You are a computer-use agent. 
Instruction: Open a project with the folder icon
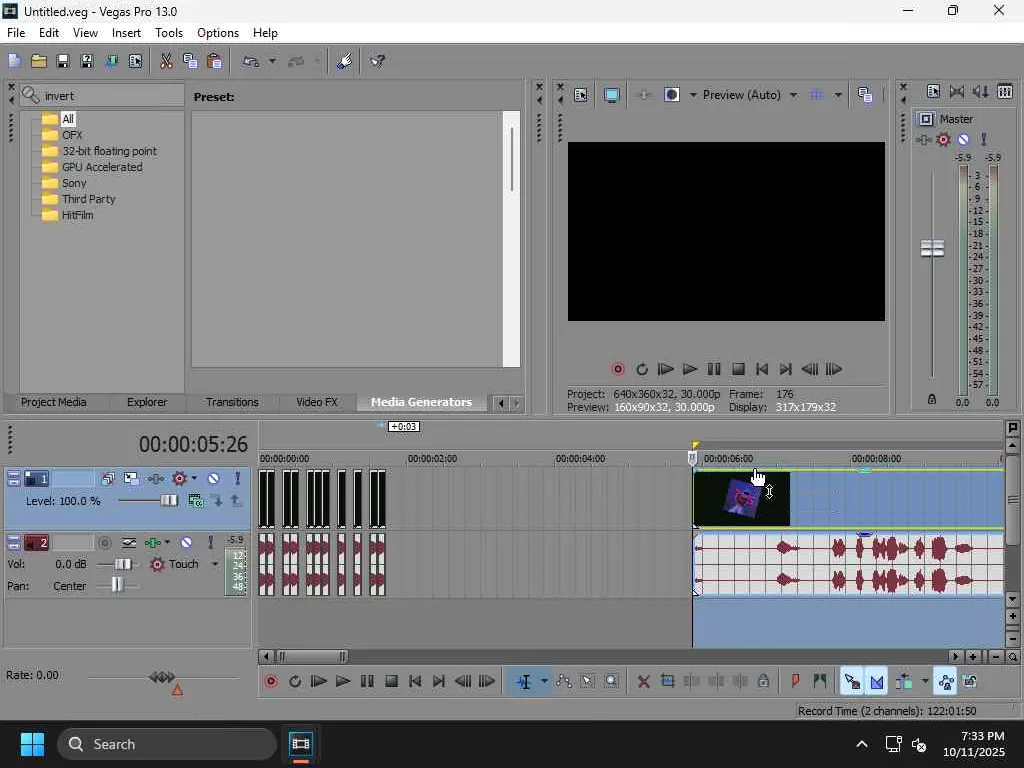pos(39,61)
